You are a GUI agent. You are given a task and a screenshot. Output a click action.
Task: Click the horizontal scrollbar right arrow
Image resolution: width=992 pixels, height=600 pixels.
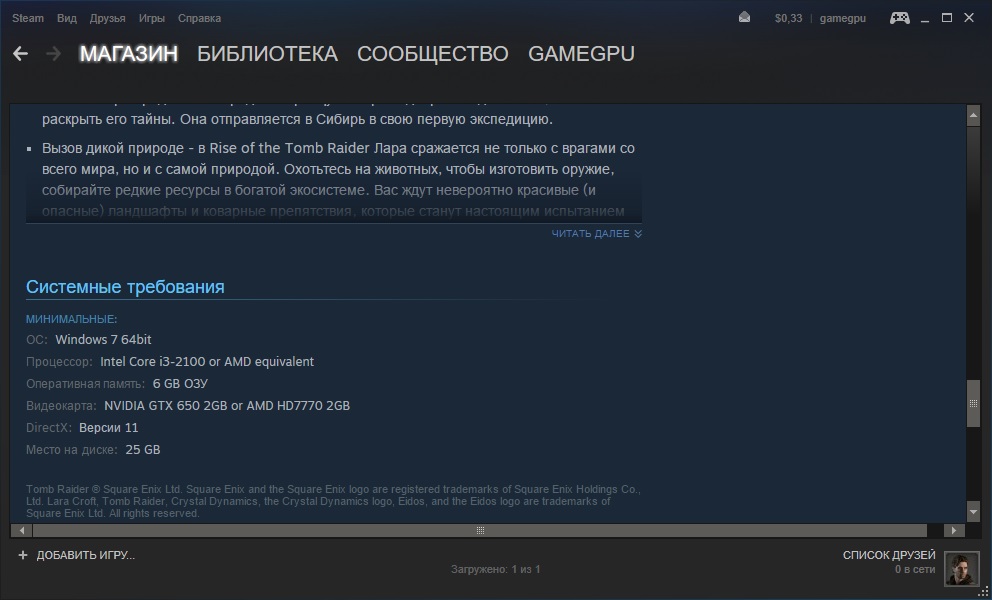click(954, 530)
